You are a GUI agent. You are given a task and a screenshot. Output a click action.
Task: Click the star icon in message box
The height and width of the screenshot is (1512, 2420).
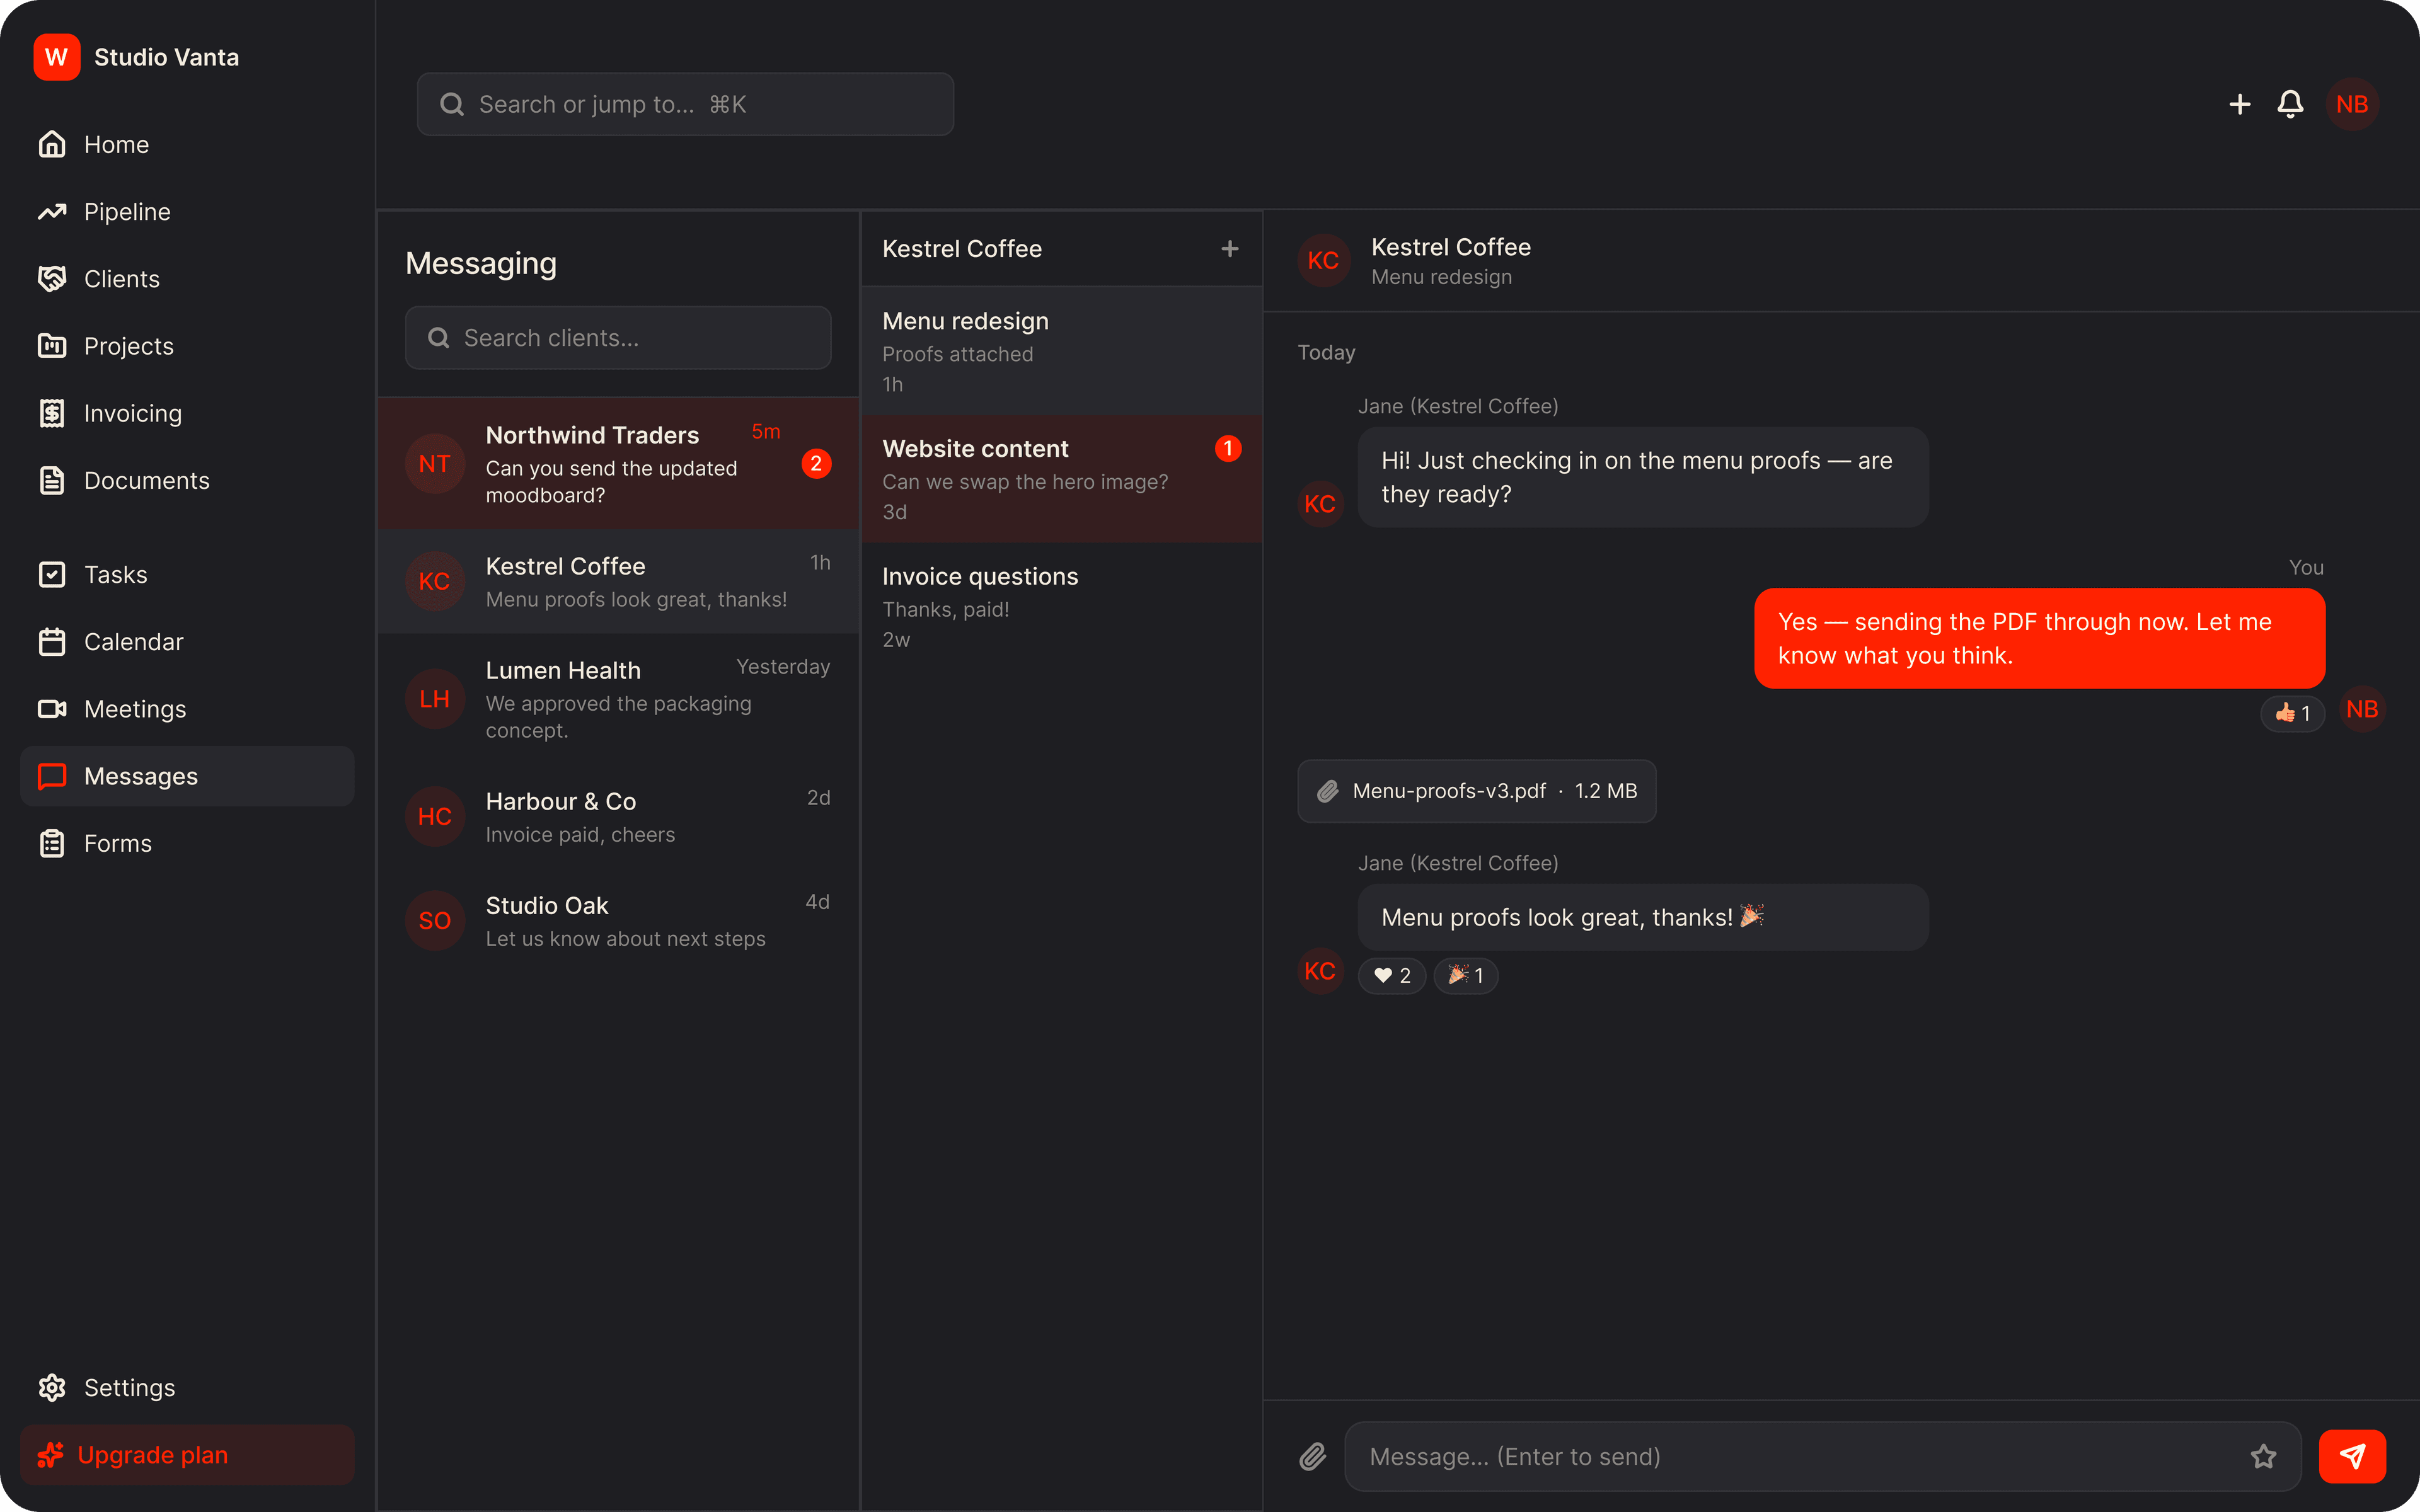click(x=2263, y=1456)
